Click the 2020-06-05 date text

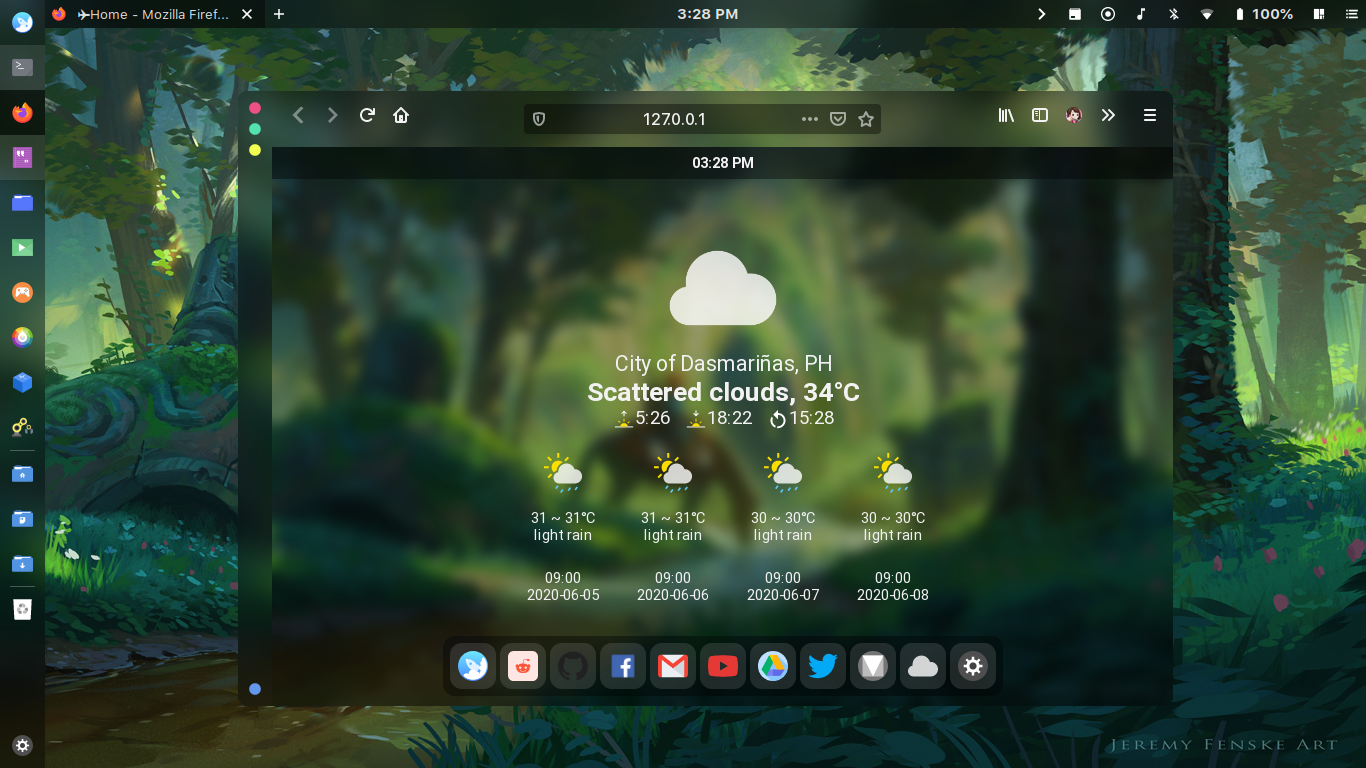(563, 595)
